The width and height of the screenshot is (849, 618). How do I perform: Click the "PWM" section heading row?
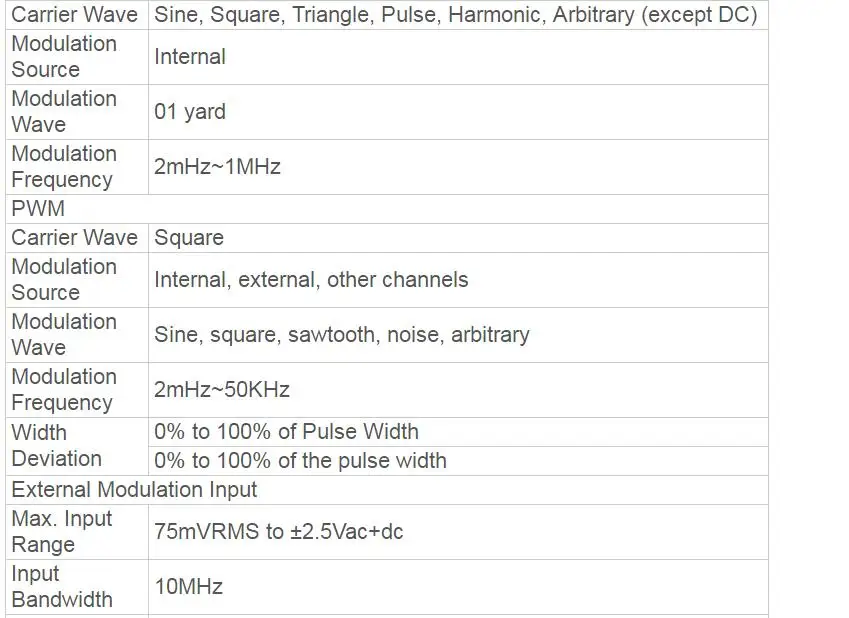coord(38,209)
